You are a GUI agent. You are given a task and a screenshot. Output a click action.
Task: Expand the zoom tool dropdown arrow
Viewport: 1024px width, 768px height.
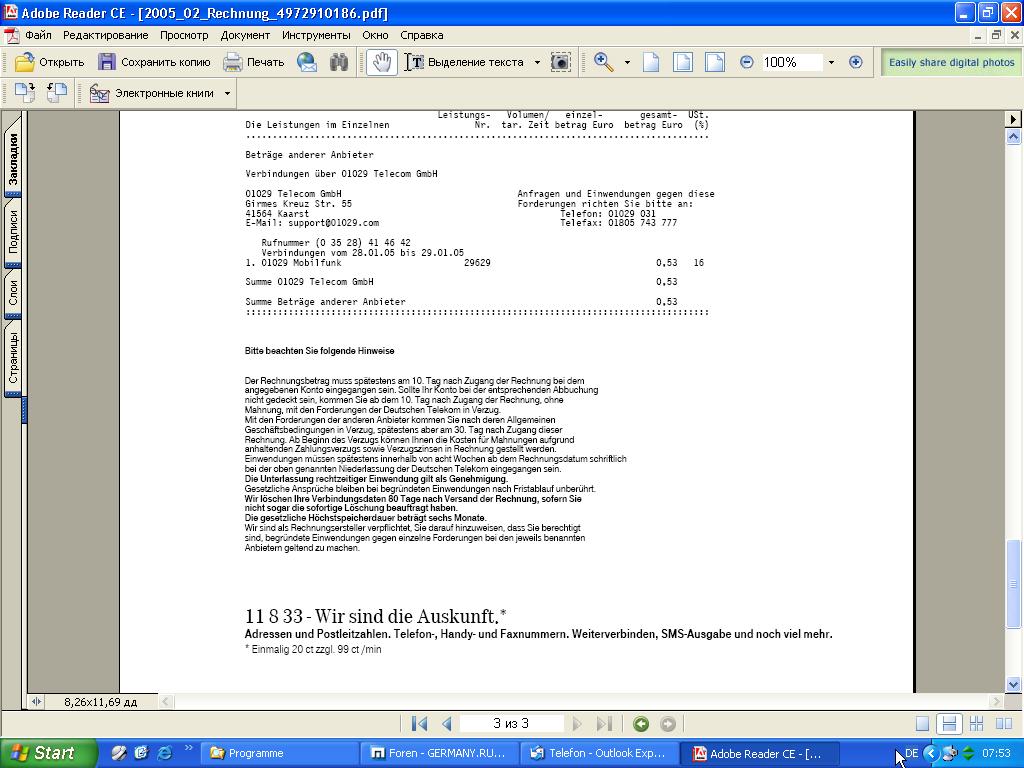click(627, 63)
